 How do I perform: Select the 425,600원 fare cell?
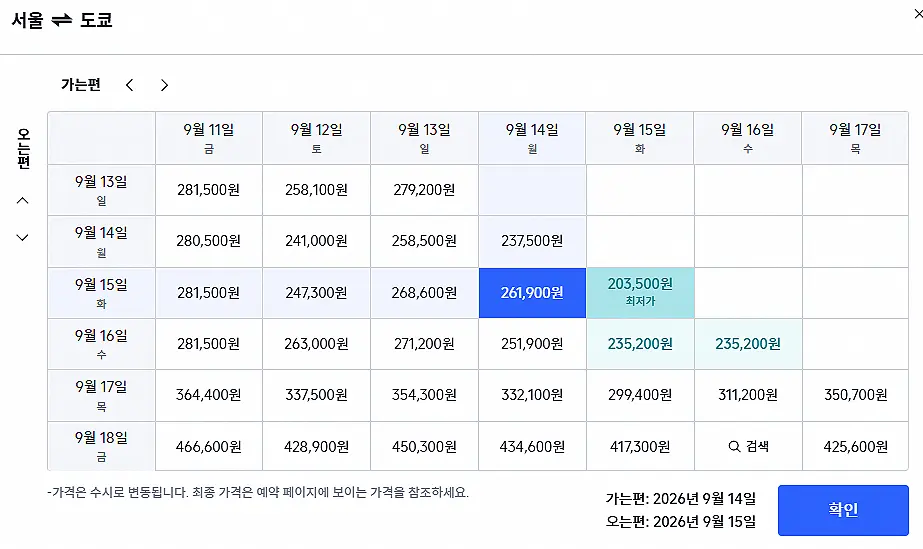(x=855, y=446)
